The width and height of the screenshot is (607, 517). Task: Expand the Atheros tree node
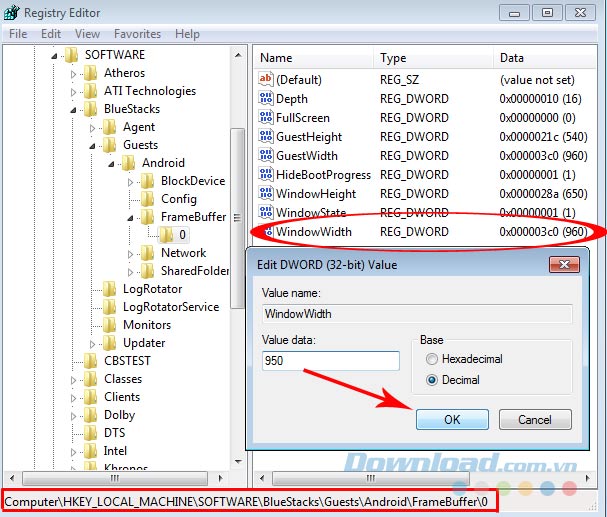coord(73,74)
